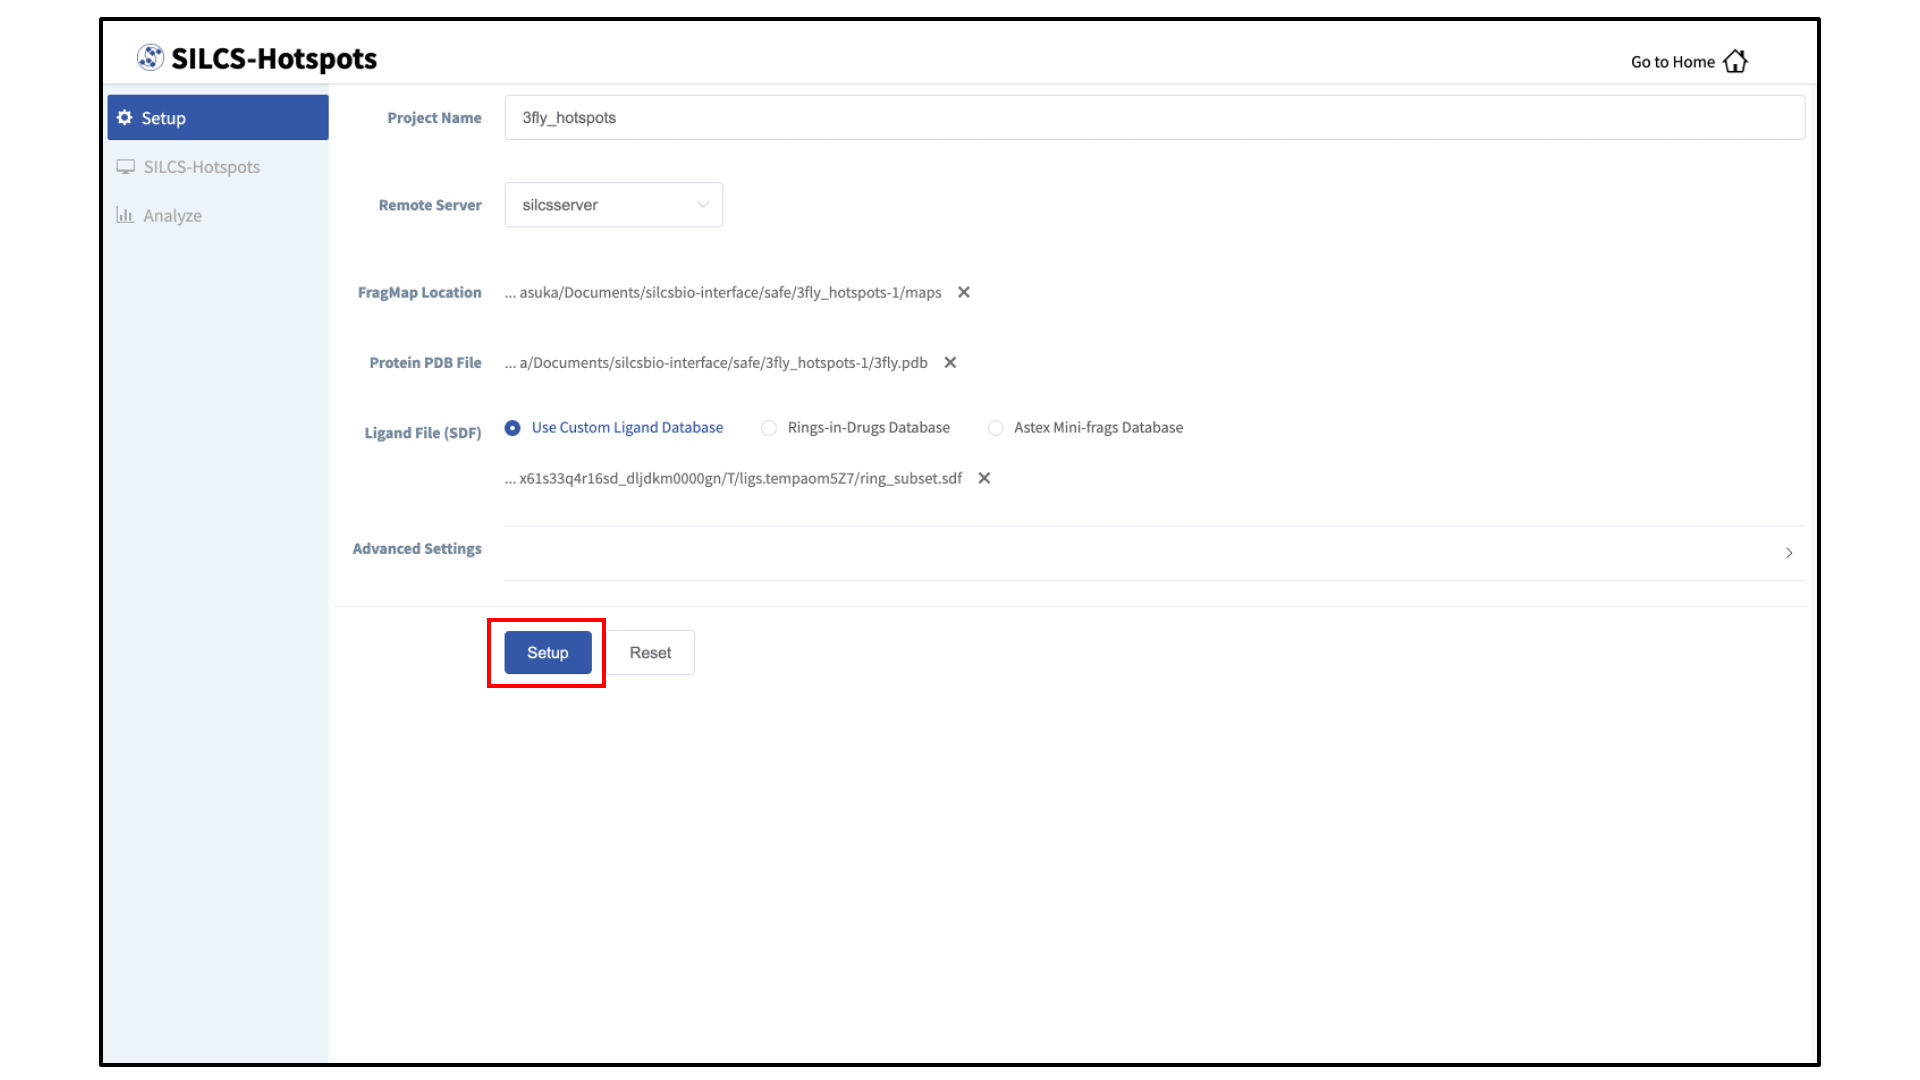Screen dimensions: 1920x1080
Task: Select Astex Mini-frags Database radio option
Action: coord(995,428)
